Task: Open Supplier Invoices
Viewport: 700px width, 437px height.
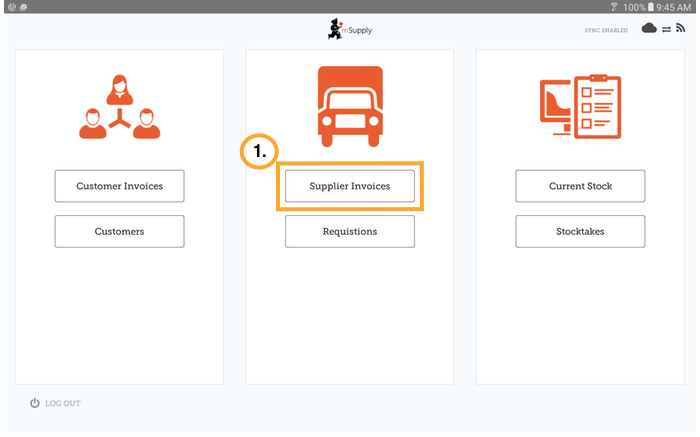Action: pos(349,186)
